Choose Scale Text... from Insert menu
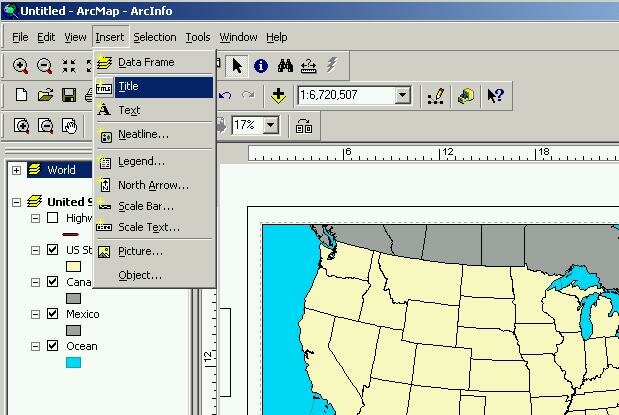619x415 pixels. point(154,227)
